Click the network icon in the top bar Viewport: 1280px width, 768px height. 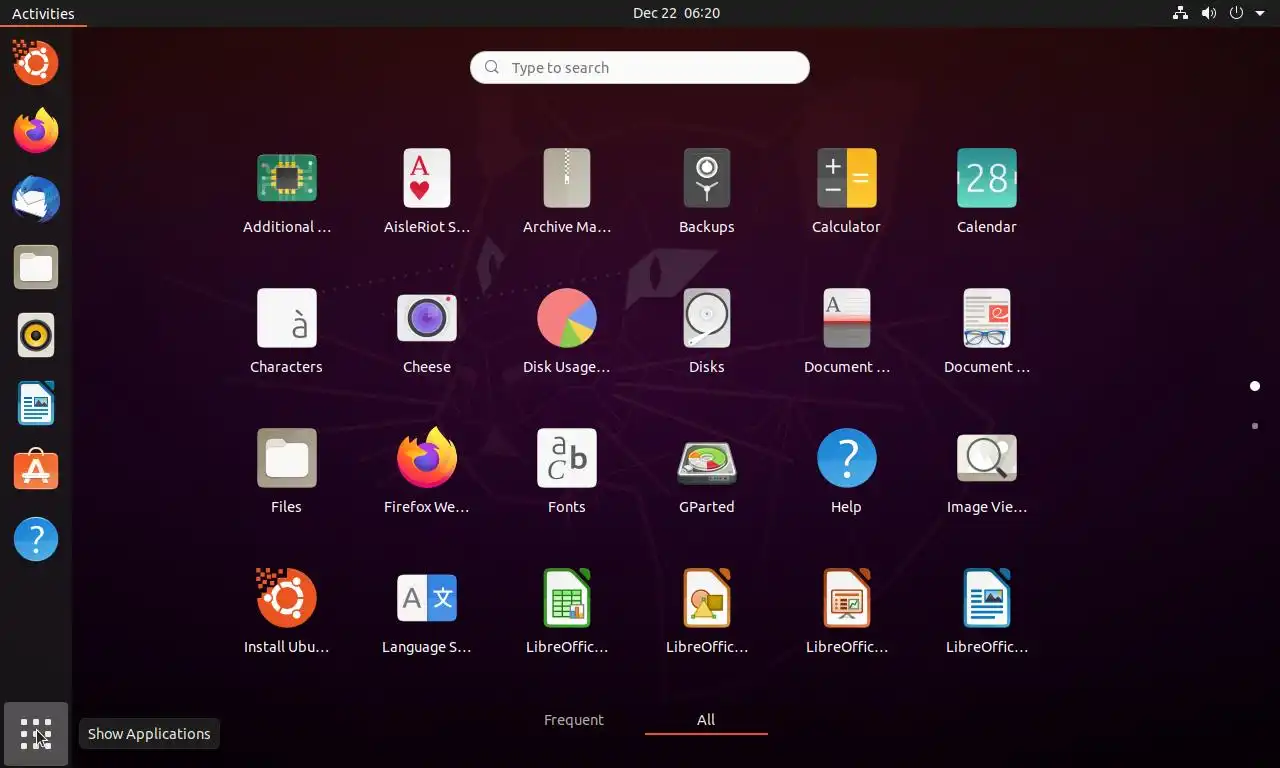point(1180,13)
